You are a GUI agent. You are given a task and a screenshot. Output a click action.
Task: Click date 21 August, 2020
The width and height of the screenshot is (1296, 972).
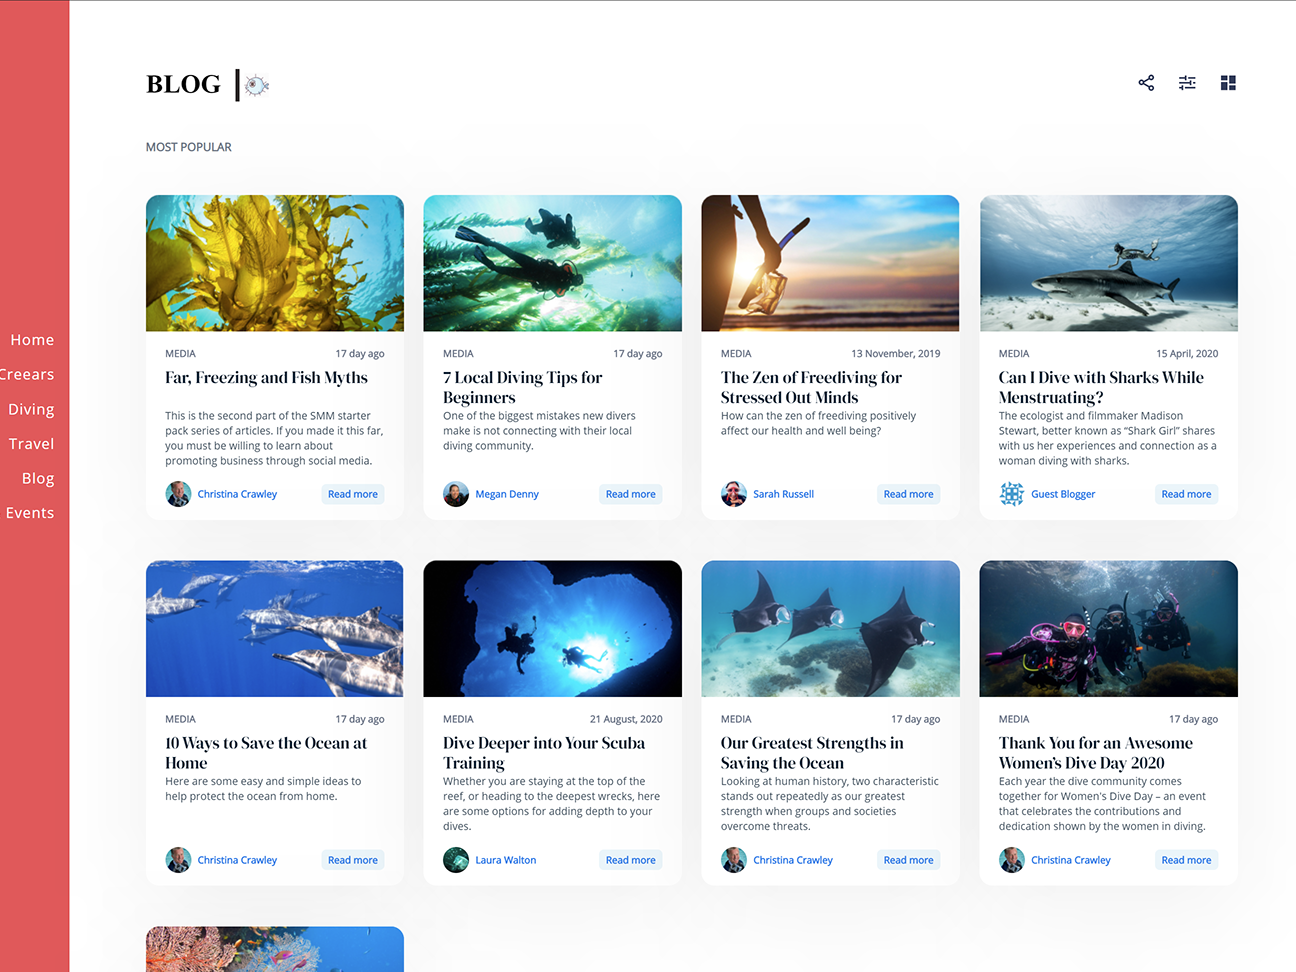(626, 720)
